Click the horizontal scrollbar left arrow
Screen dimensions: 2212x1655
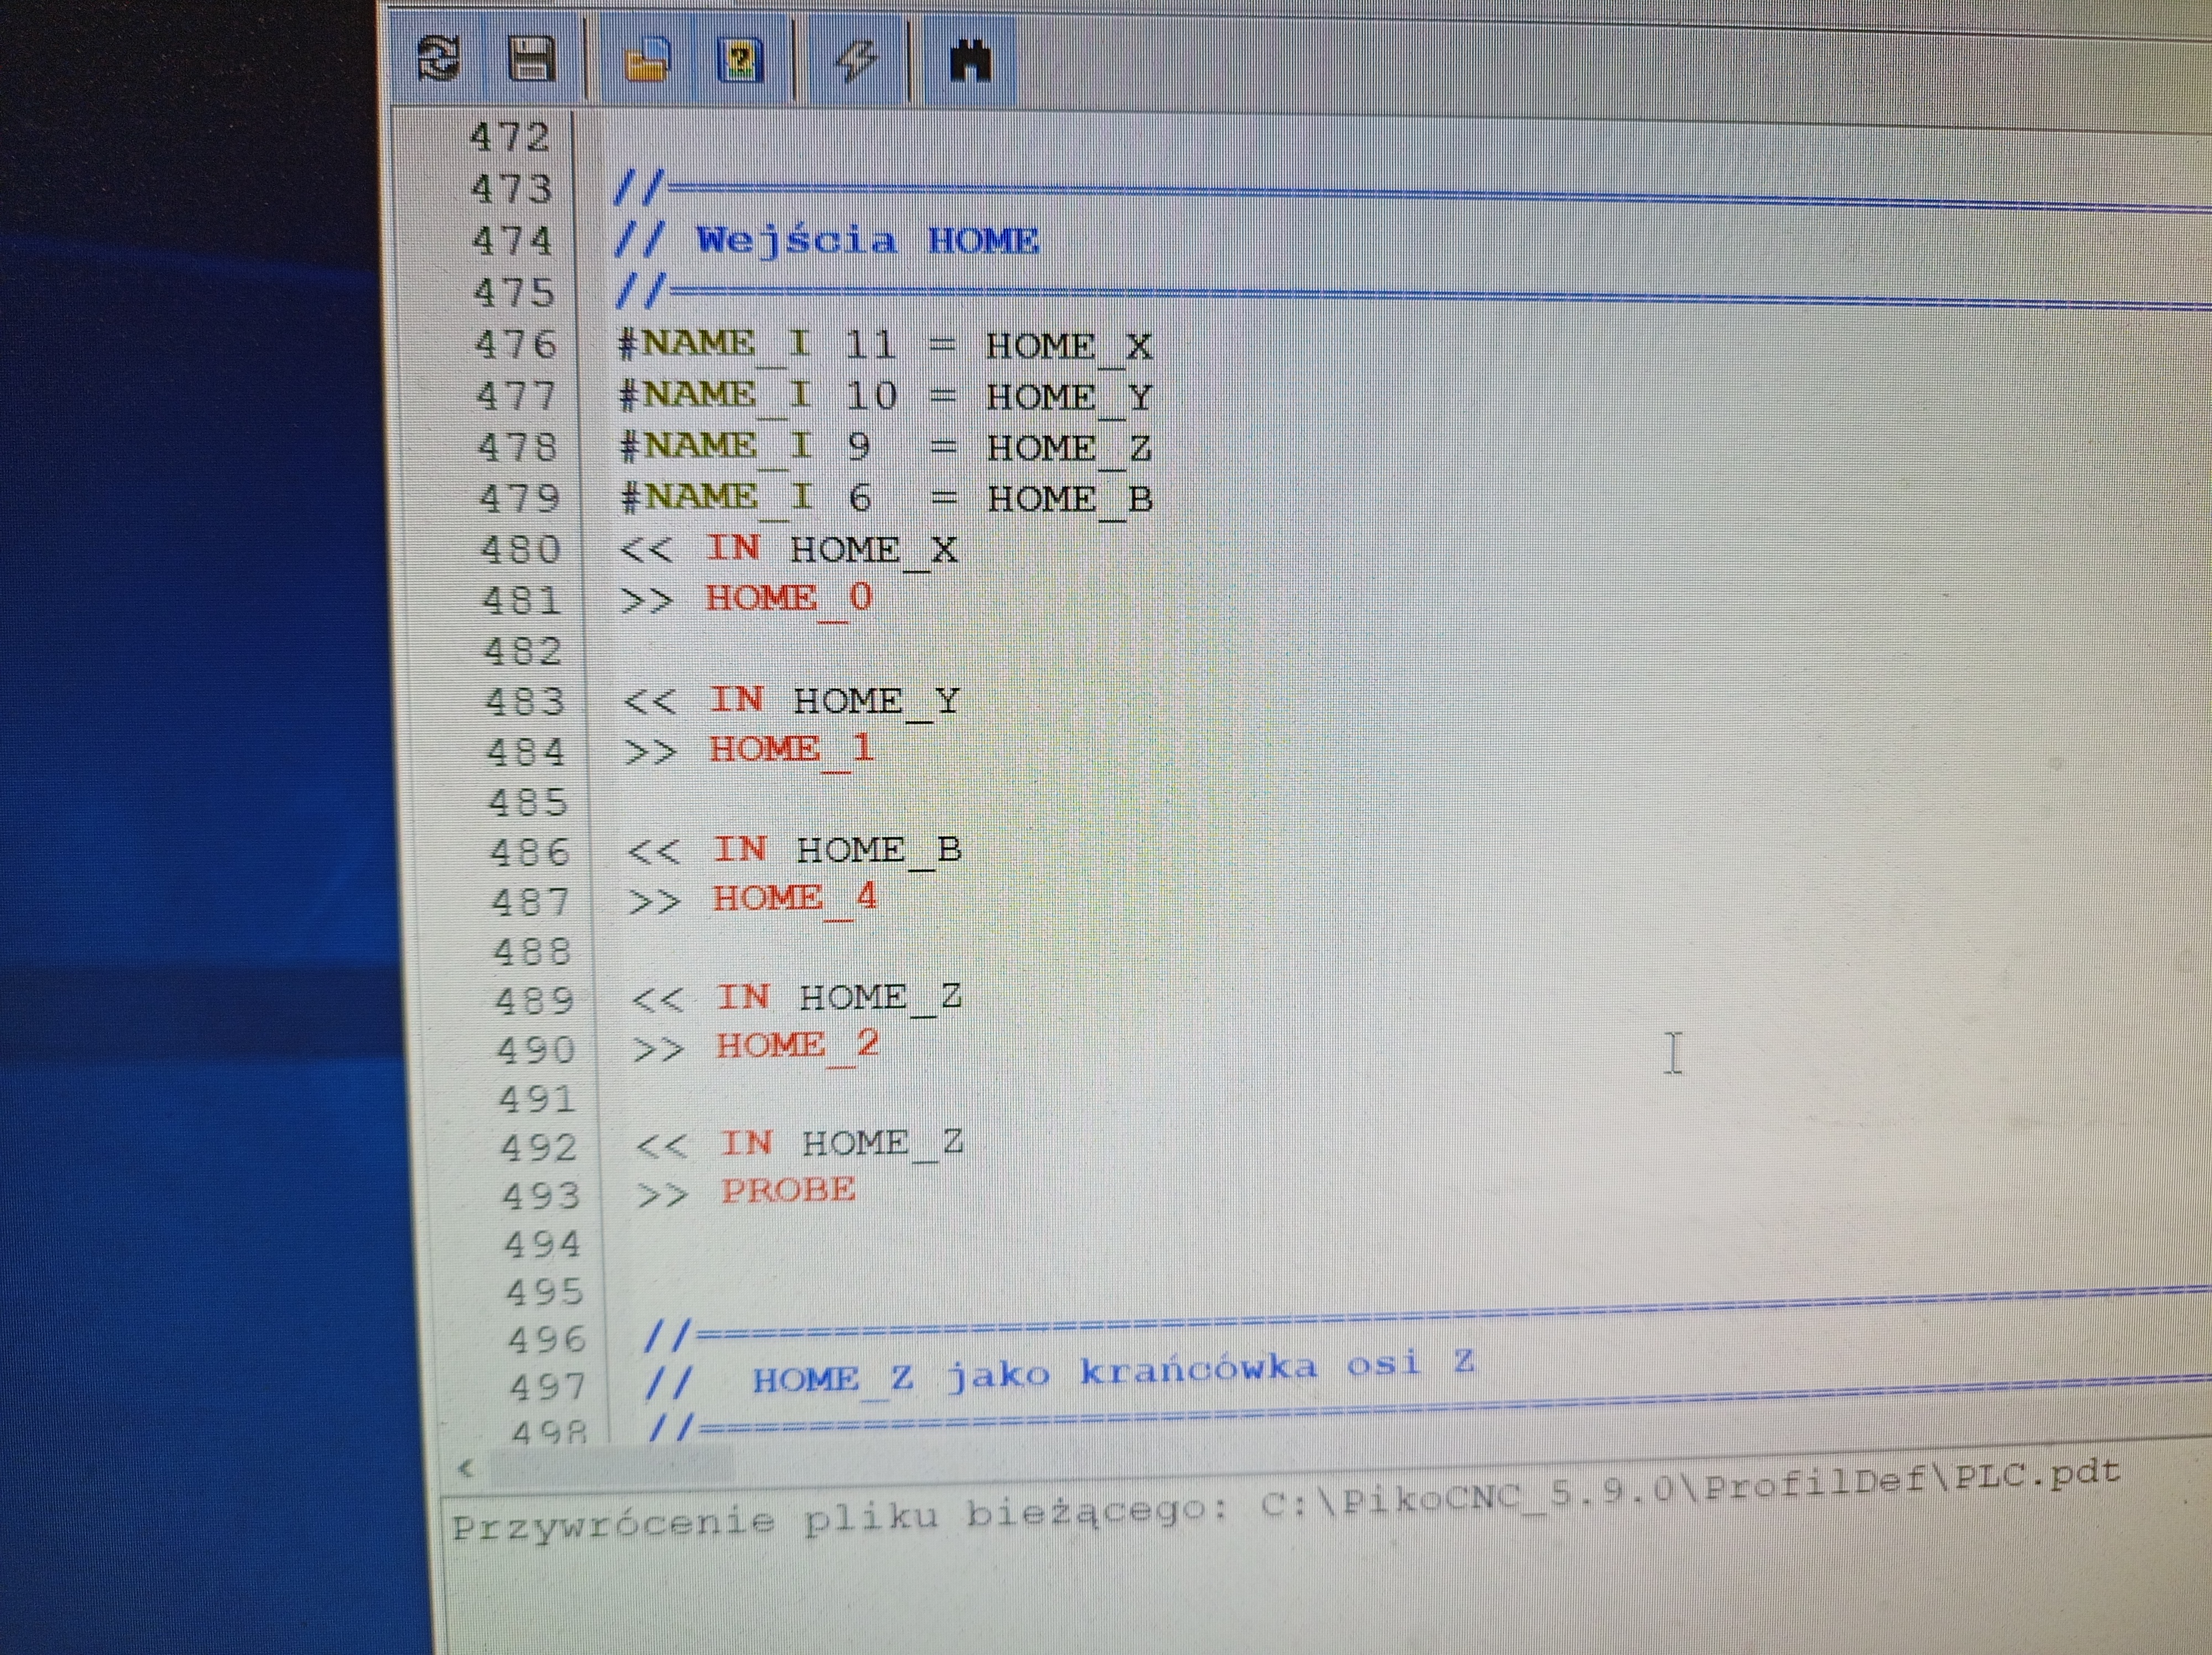(x=464, y=1468)
